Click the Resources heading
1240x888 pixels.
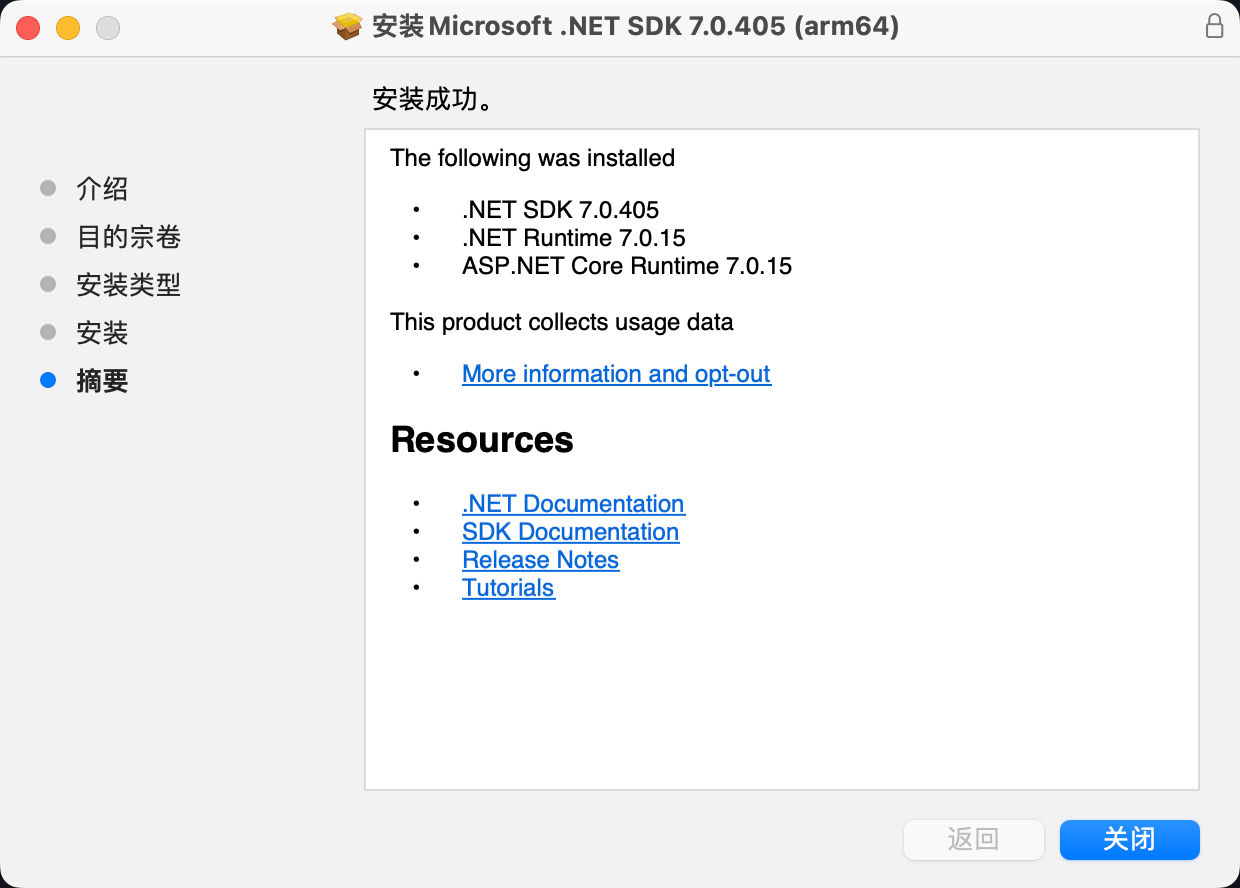coord(482,440)
